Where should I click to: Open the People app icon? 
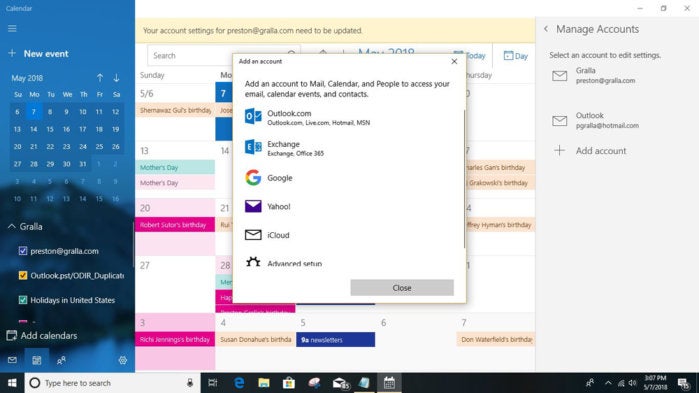pyautogui.click(x=61, y=360)
